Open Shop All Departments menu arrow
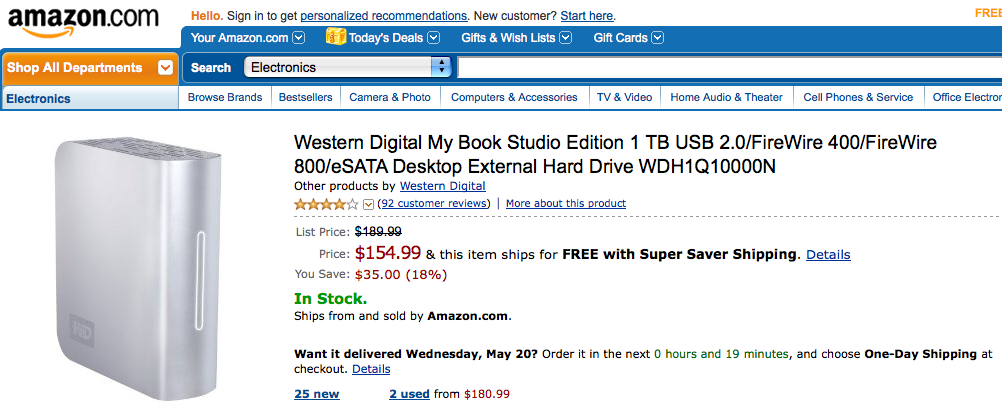Image resolution: width=1002 pixels, height=414 pixels. [166, 68]
